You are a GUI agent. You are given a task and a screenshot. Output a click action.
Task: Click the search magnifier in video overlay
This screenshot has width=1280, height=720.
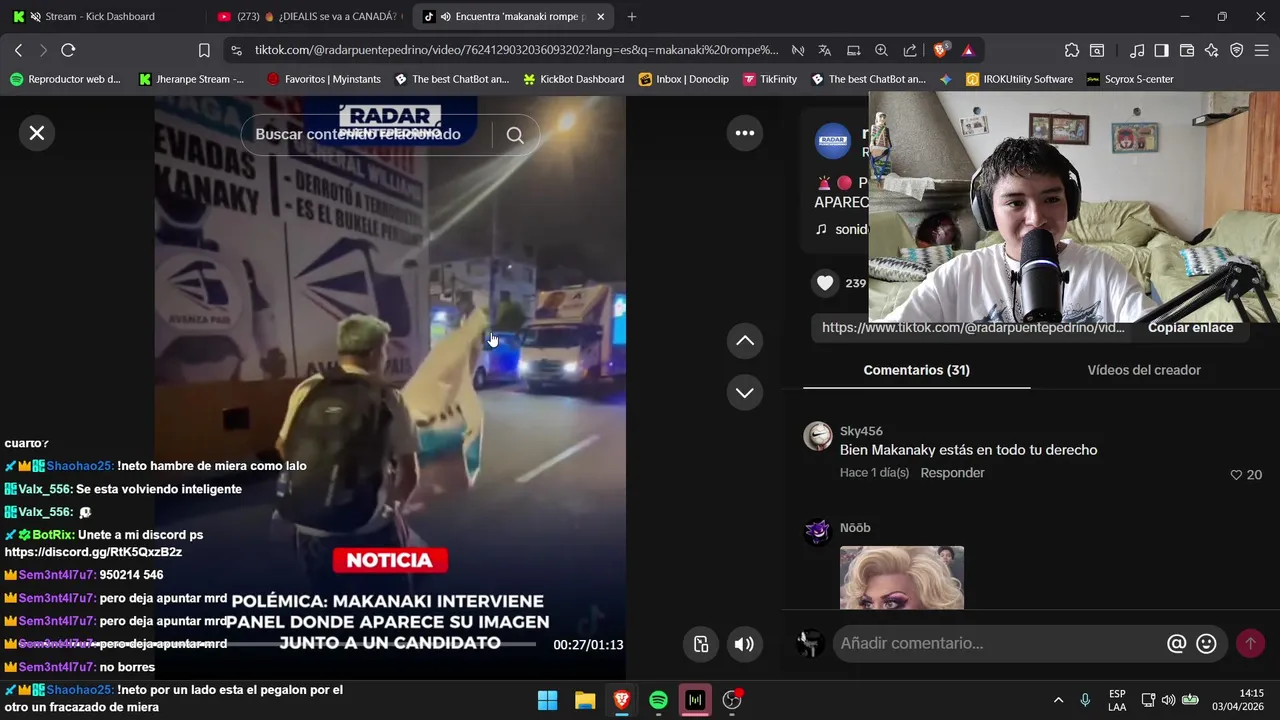(x=515, y=135)
